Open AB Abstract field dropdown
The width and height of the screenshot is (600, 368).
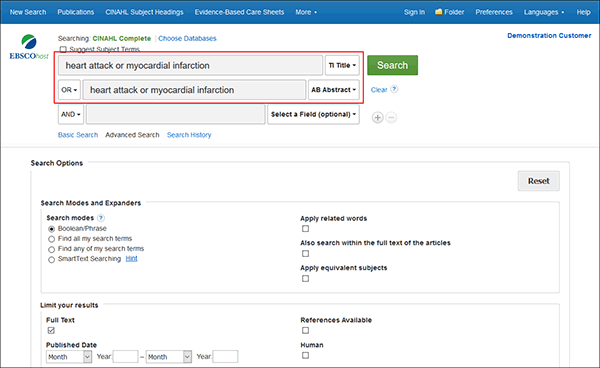click(x=334, y=90)
